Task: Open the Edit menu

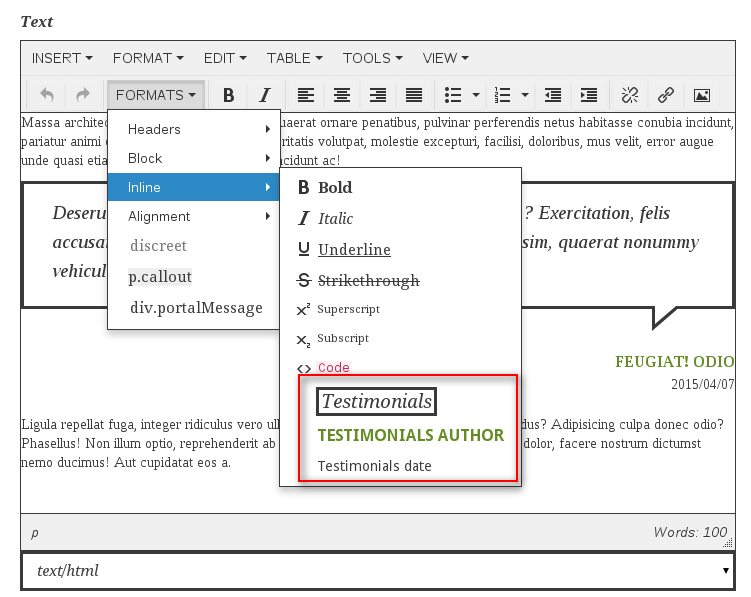Action: [x=225, y=58]
